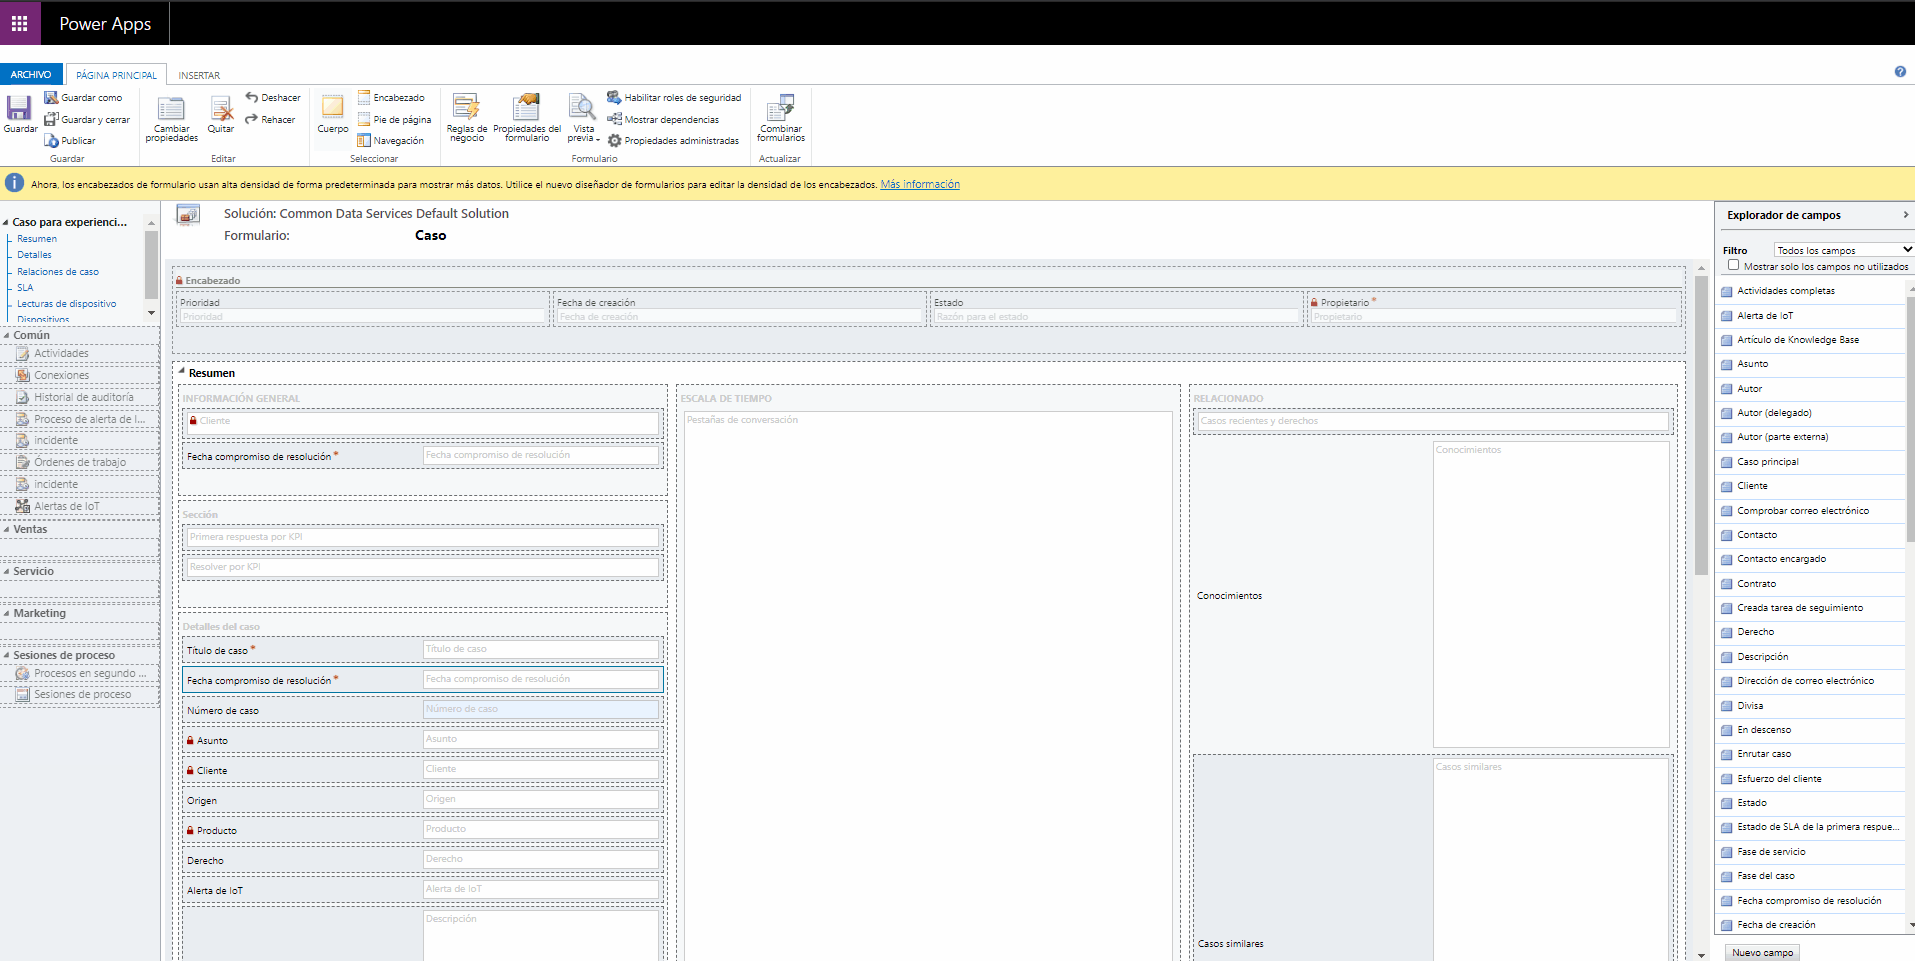Viewport: 1915px width, 961px height.
Task: Collapse the Resumen tab section
Action: (182, 372)
